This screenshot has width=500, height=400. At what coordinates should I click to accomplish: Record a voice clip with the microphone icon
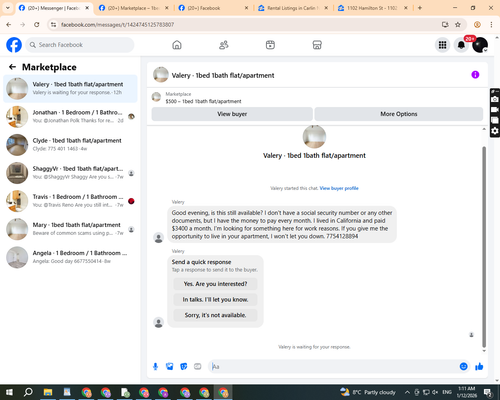click(155, 367)
